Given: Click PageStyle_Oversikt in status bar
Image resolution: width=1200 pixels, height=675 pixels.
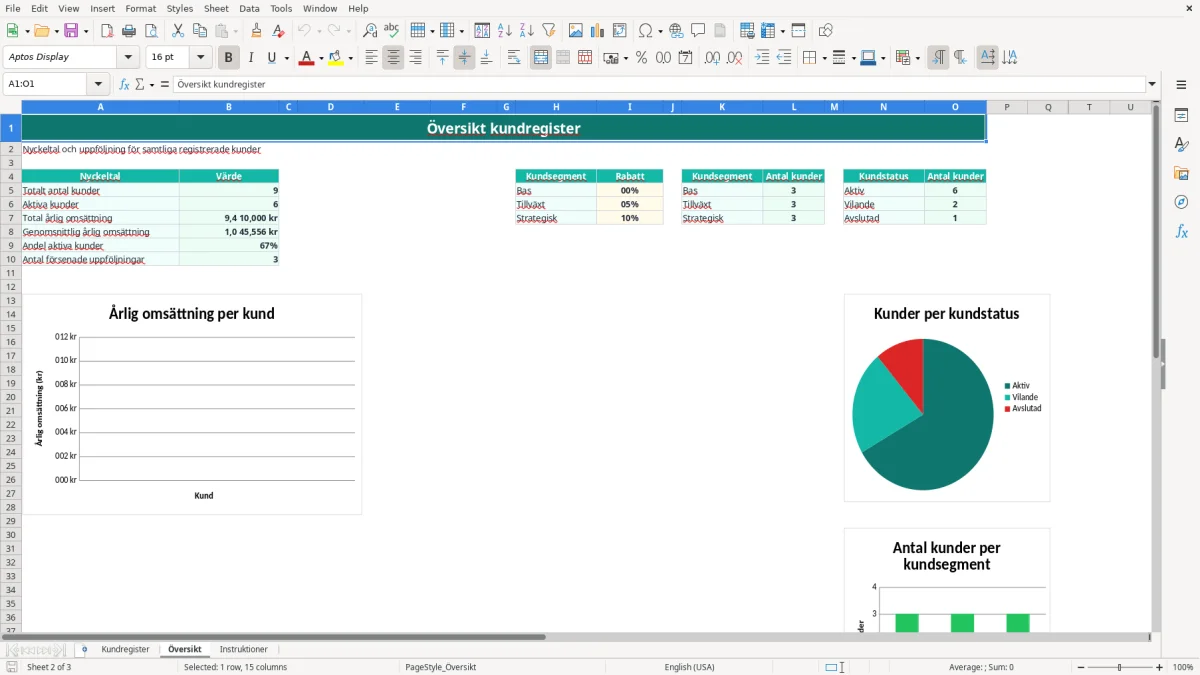Looking at the screenshot, I should (440, 667).
